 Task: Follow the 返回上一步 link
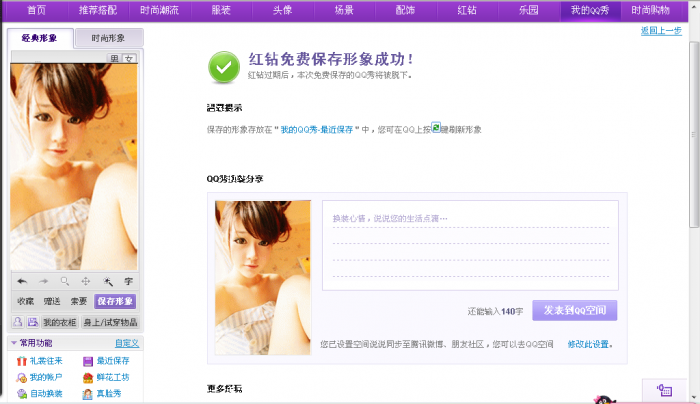661,31
